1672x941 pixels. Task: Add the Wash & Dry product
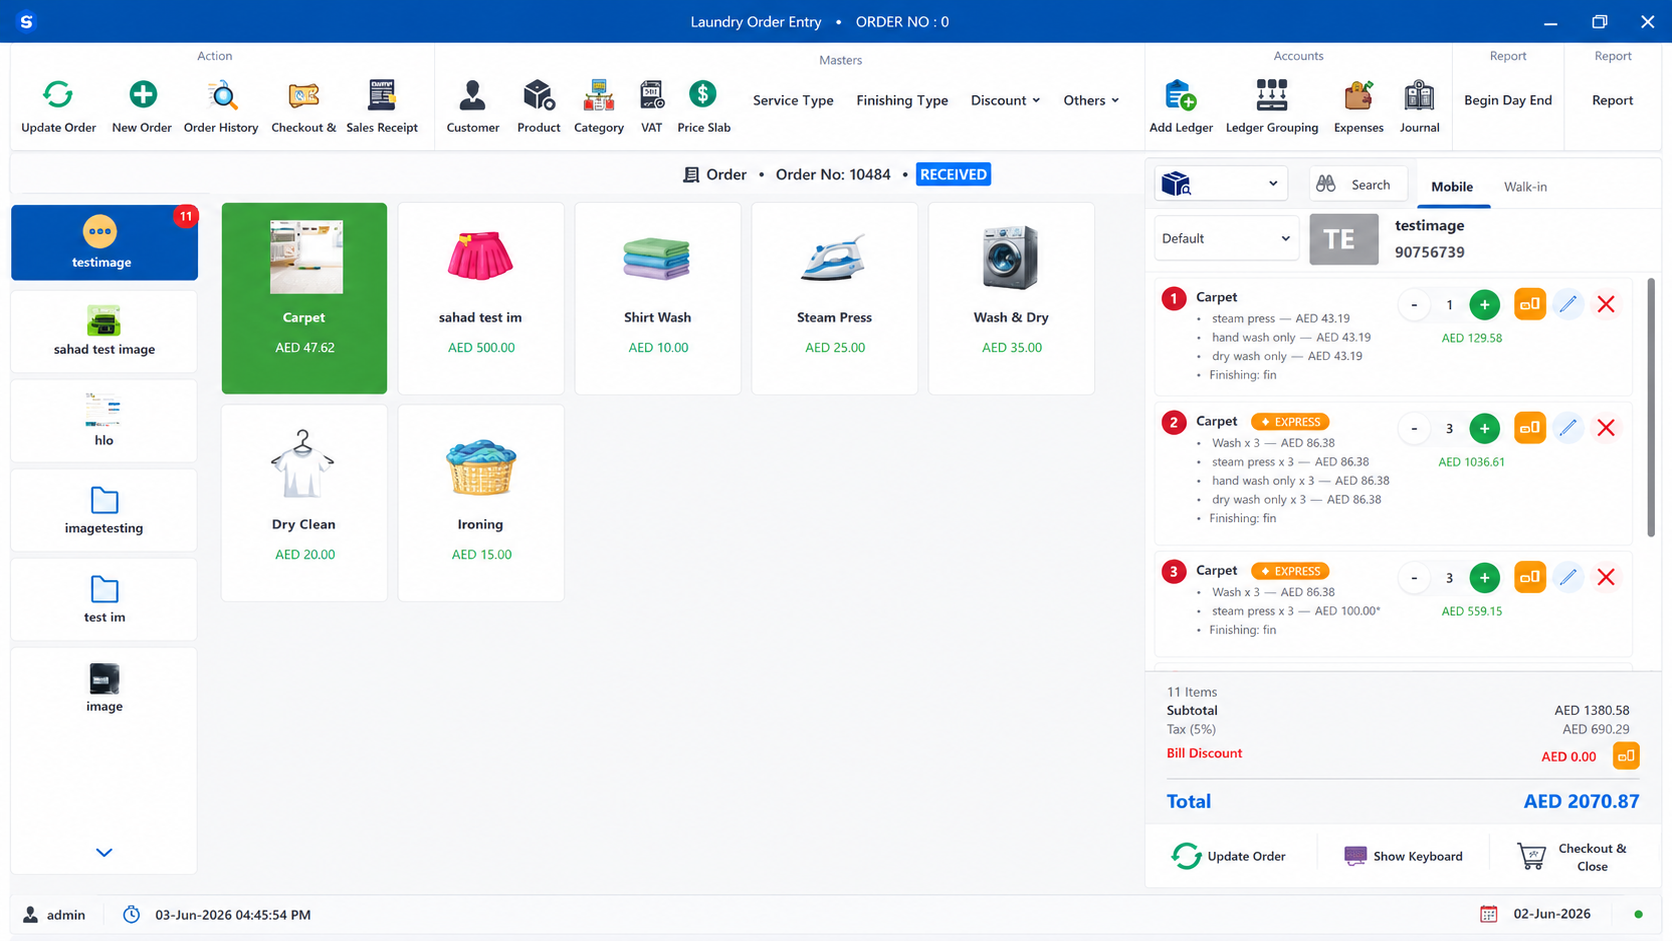point(1011,298)
